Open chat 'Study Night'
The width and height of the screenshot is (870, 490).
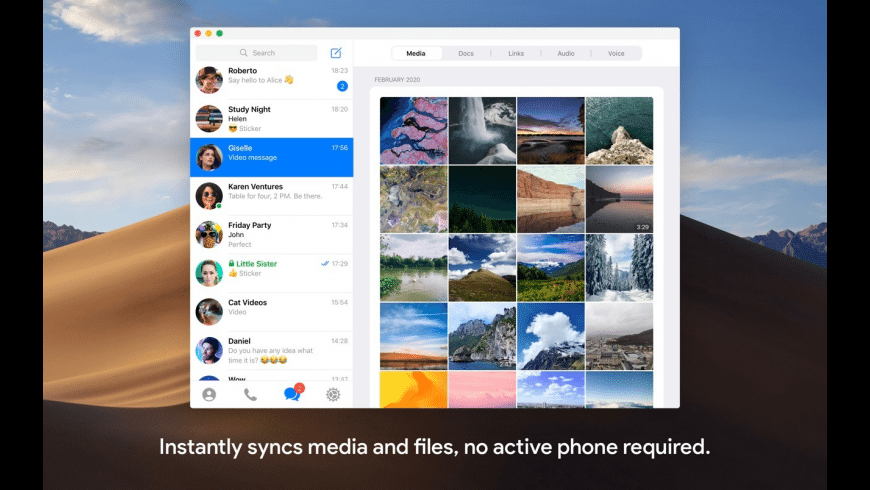click(x=272, y=119)
